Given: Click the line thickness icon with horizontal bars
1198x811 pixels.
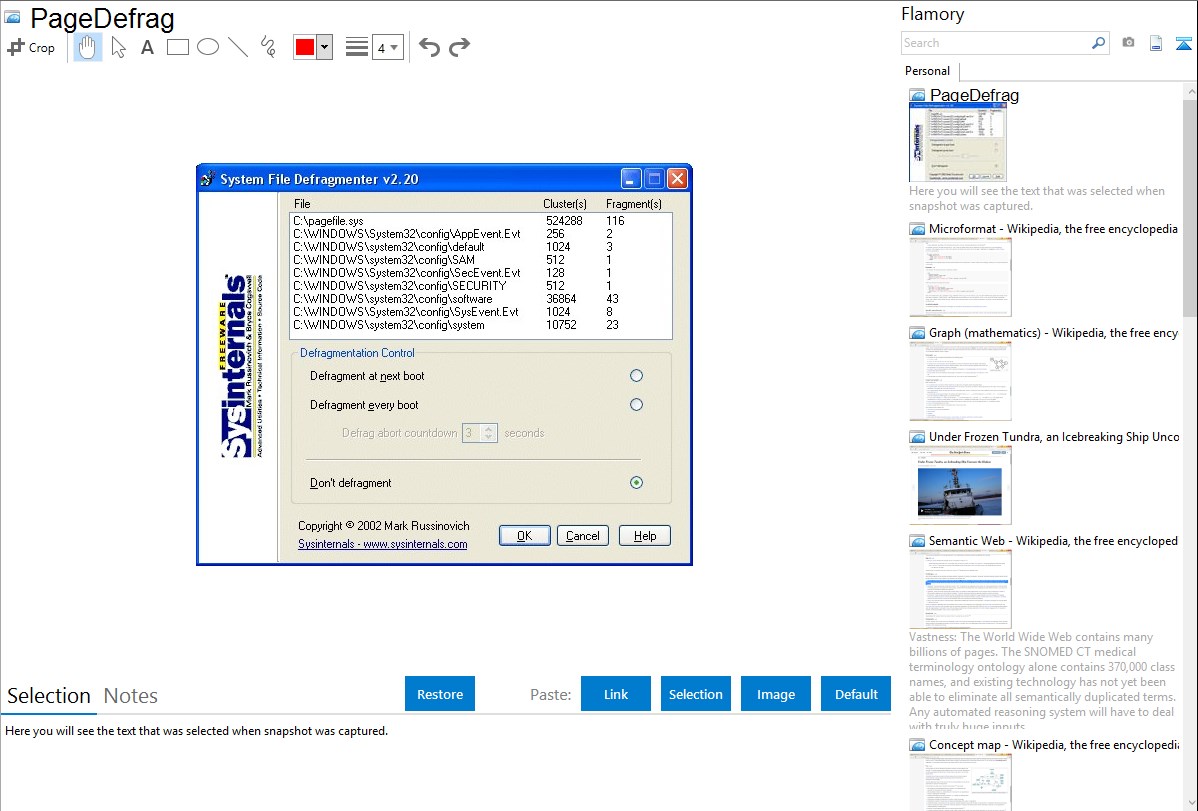Looking at the screenshot, I should 356,47.
